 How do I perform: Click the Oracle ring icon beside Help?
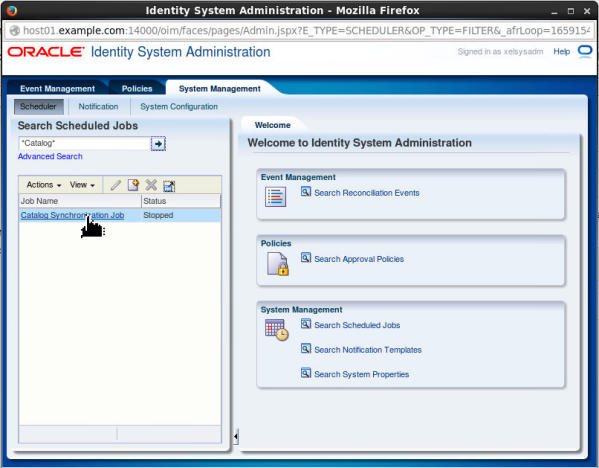[x=585, y=51]
